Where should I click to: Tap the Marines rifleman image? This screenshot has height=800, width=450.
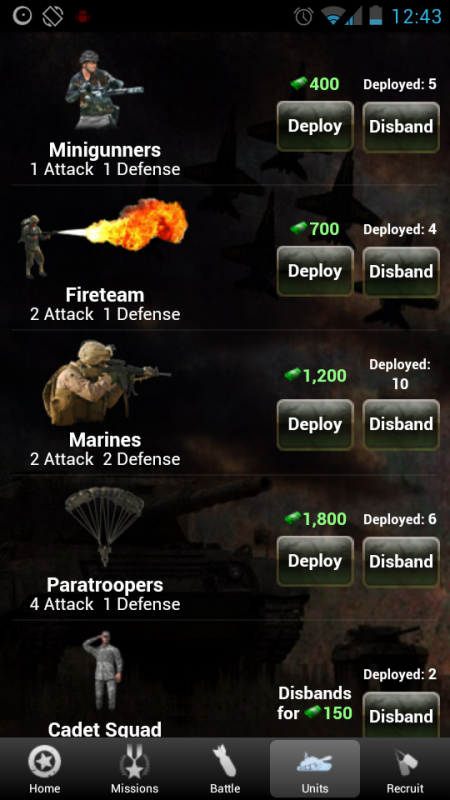pyautogui.click(x=106, y=383)
